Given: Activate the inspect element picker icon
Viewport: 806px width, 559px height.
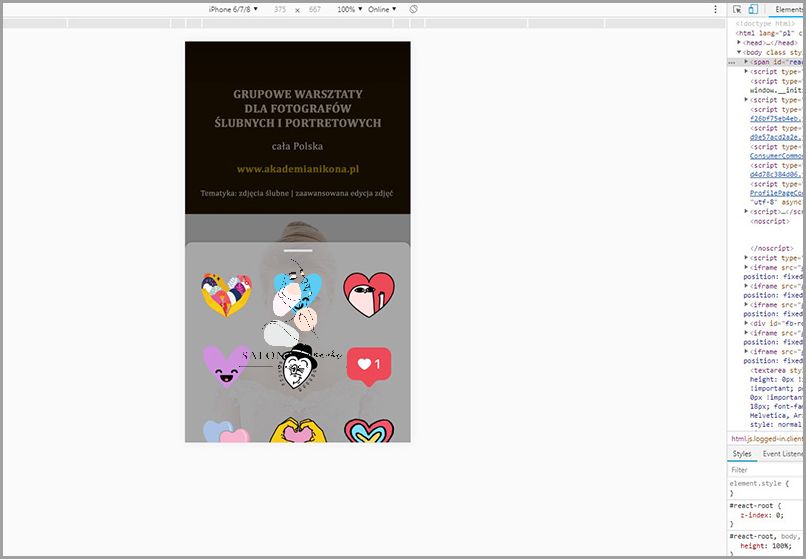Looking at the screenshot, I should [737, 9].
